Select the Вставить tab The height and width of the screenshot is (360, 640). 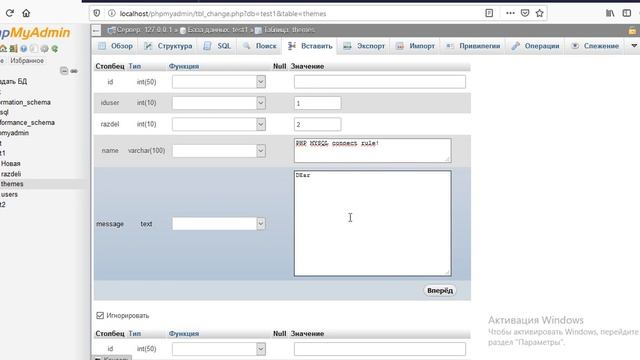pos(310,46)
